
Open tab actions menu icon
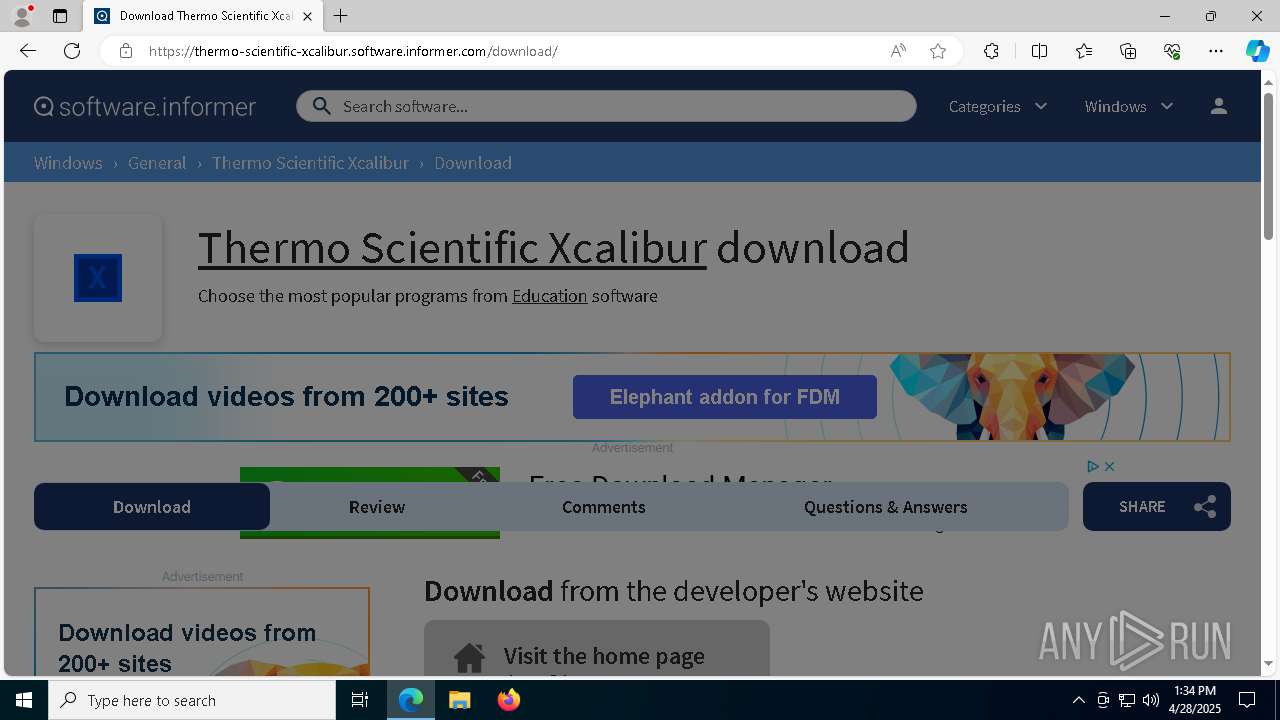pyautogui.click(x=60, y=16)
